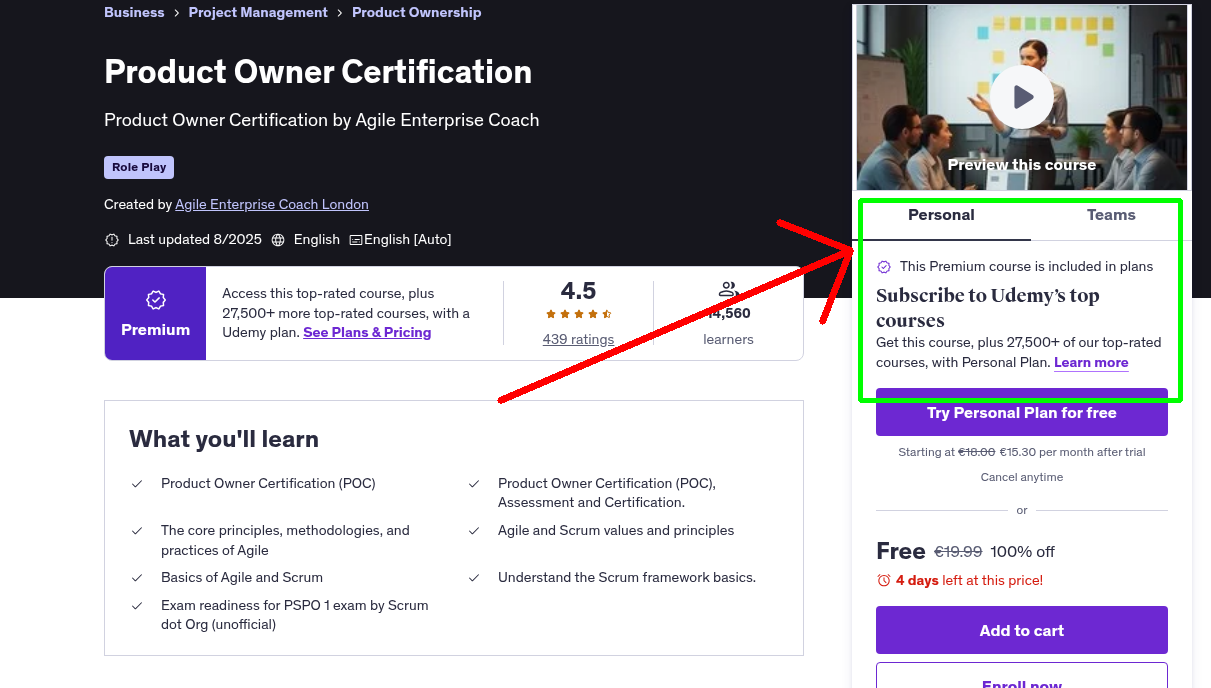Select the Basics of Agile and Scrum item
The height and width of the screenshot is (688, 1211).
pos(242,577)
